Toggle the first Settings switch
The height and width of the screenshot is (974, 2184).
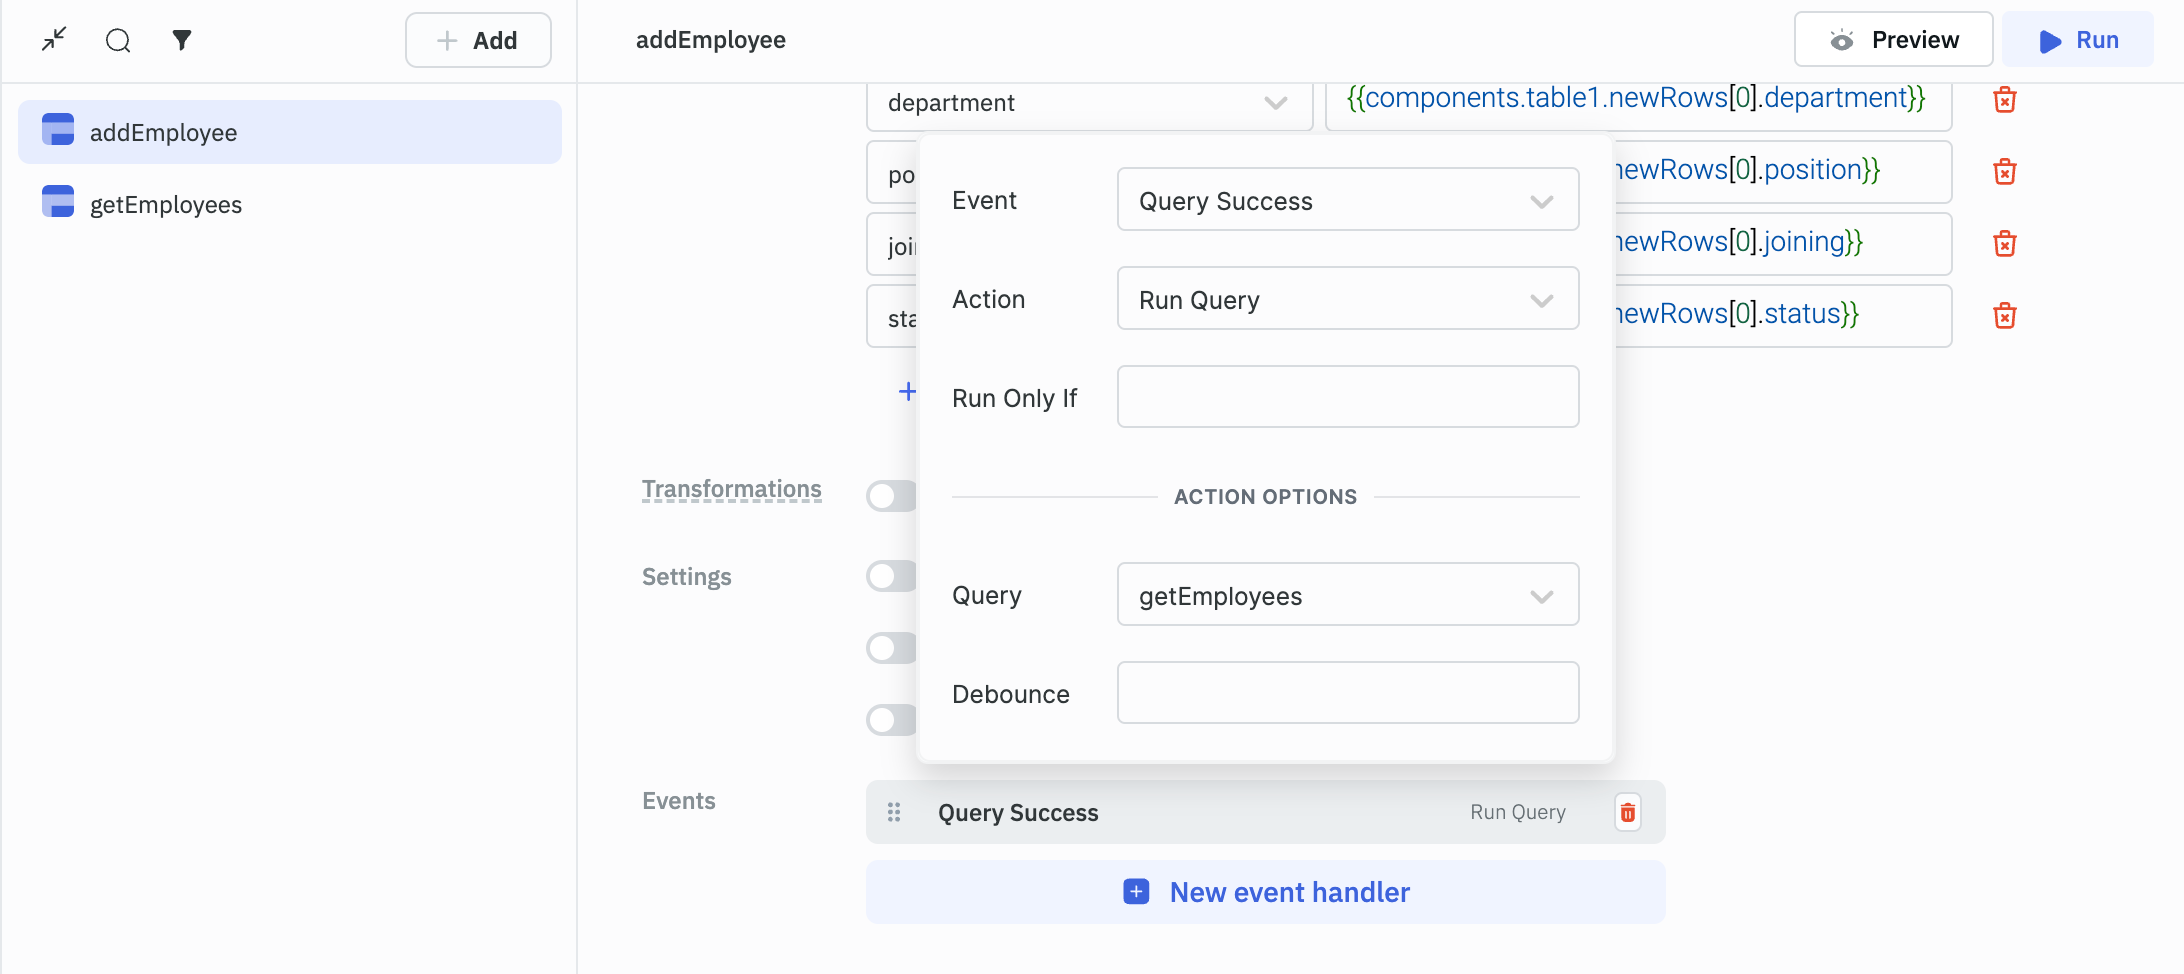(891, 576)
